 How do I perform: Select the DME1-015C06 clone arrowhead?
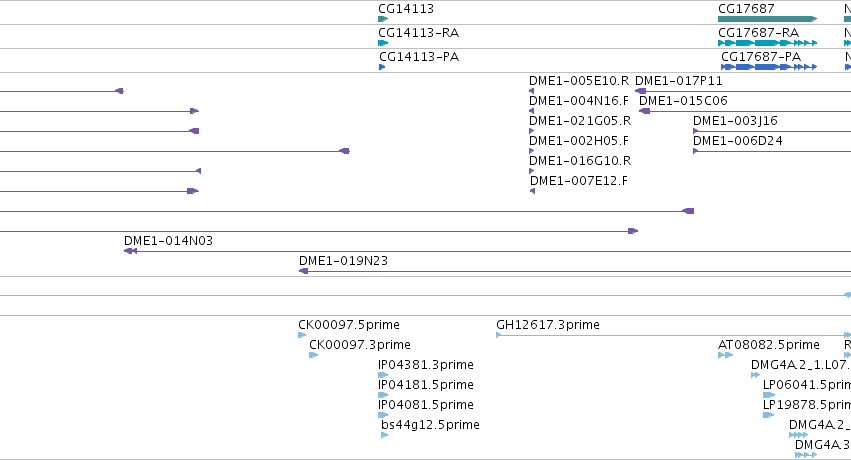pyautogui.click(x=644, y=111)
